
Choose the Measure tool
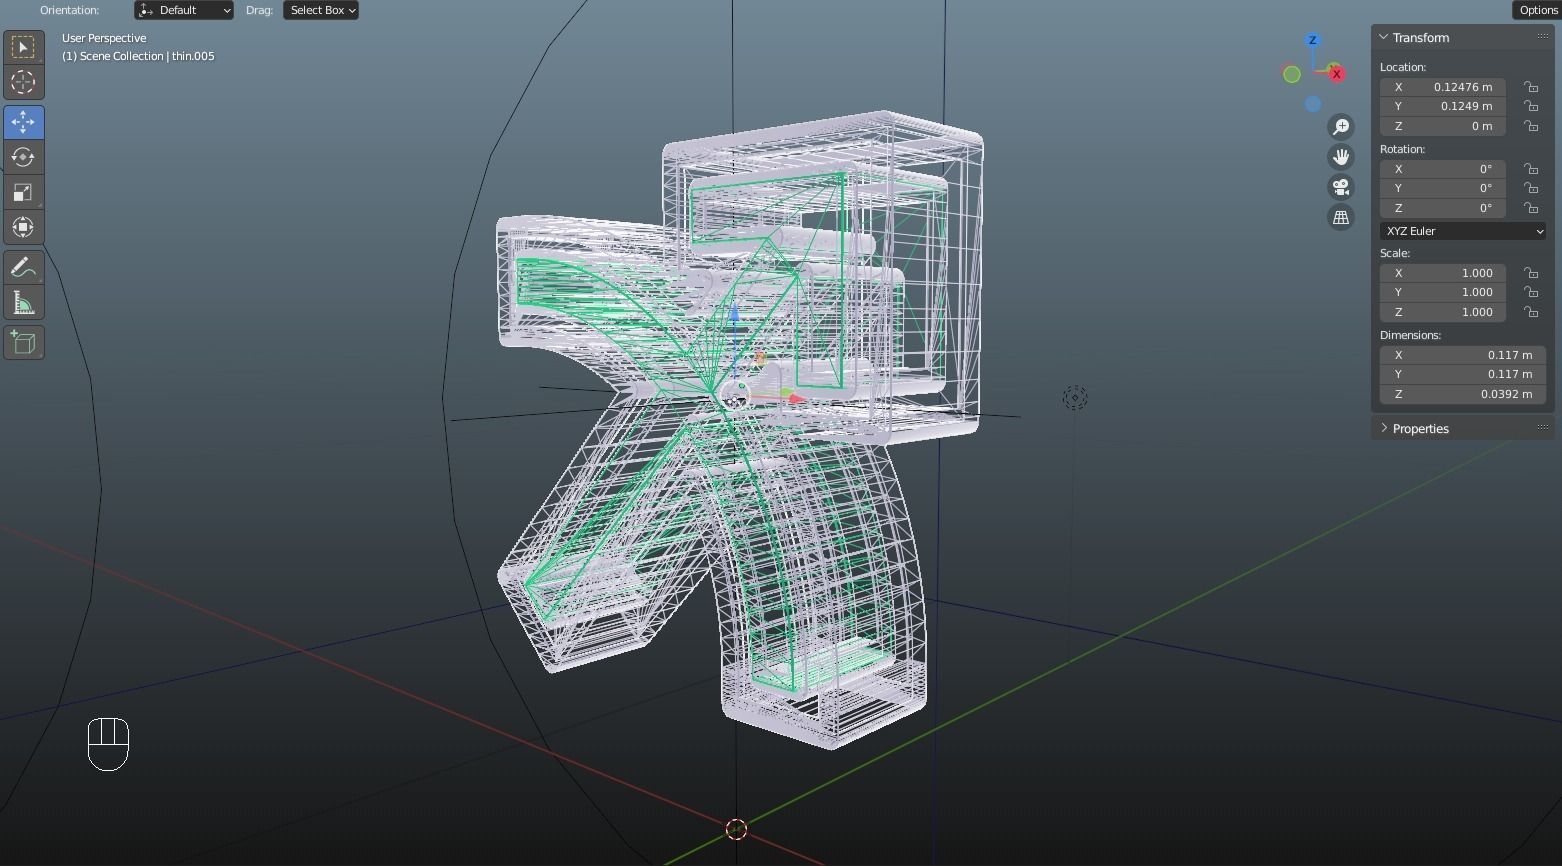23,303
